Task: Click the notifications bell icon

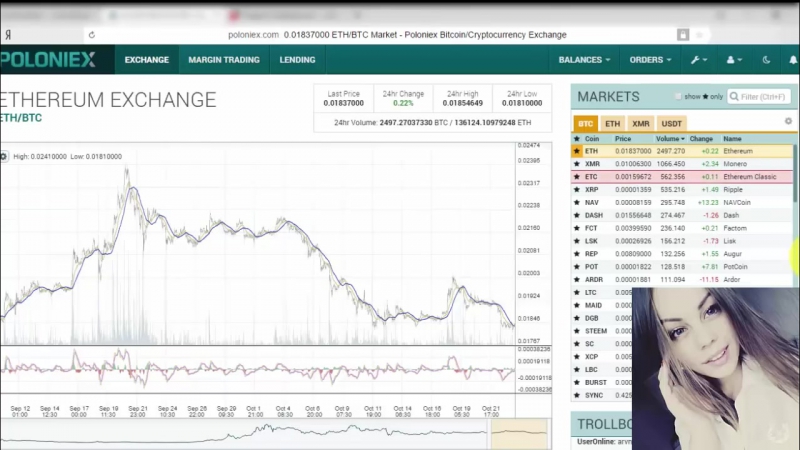Action: pos(793,60)
